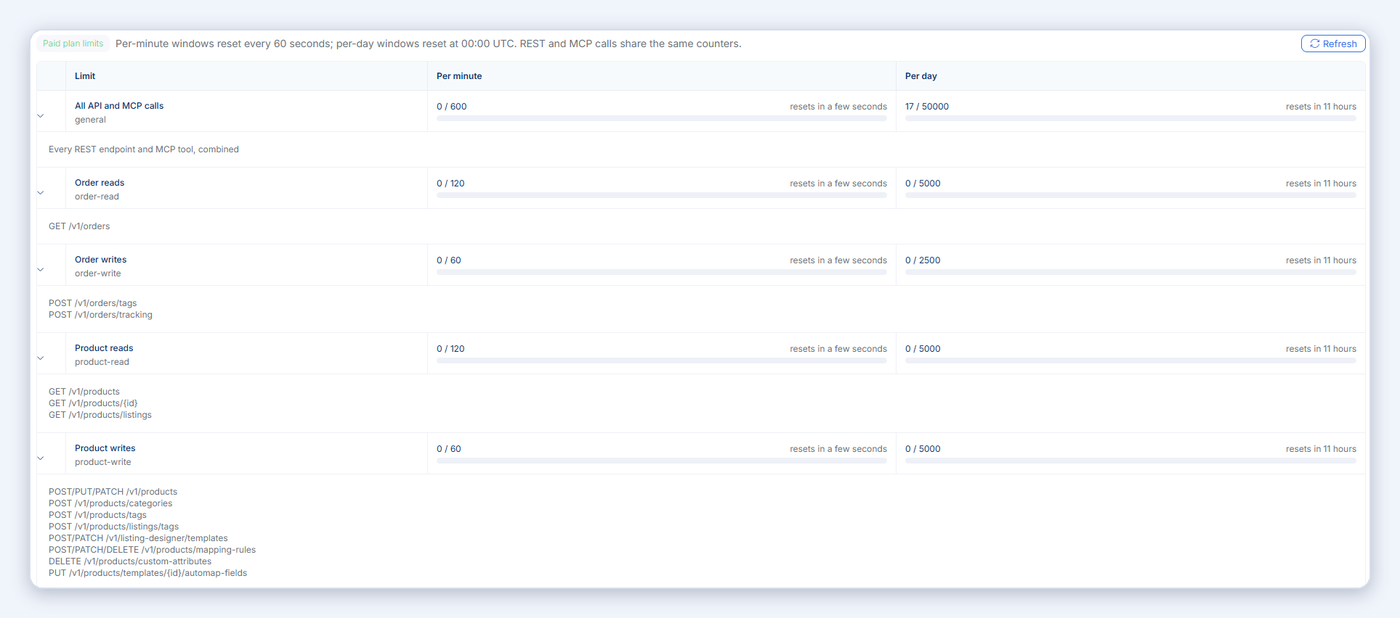This screenshot has height=618, width=1400.
Task: Click the POST /v1/products/categories endpoint text
Action: pos(110,503)
